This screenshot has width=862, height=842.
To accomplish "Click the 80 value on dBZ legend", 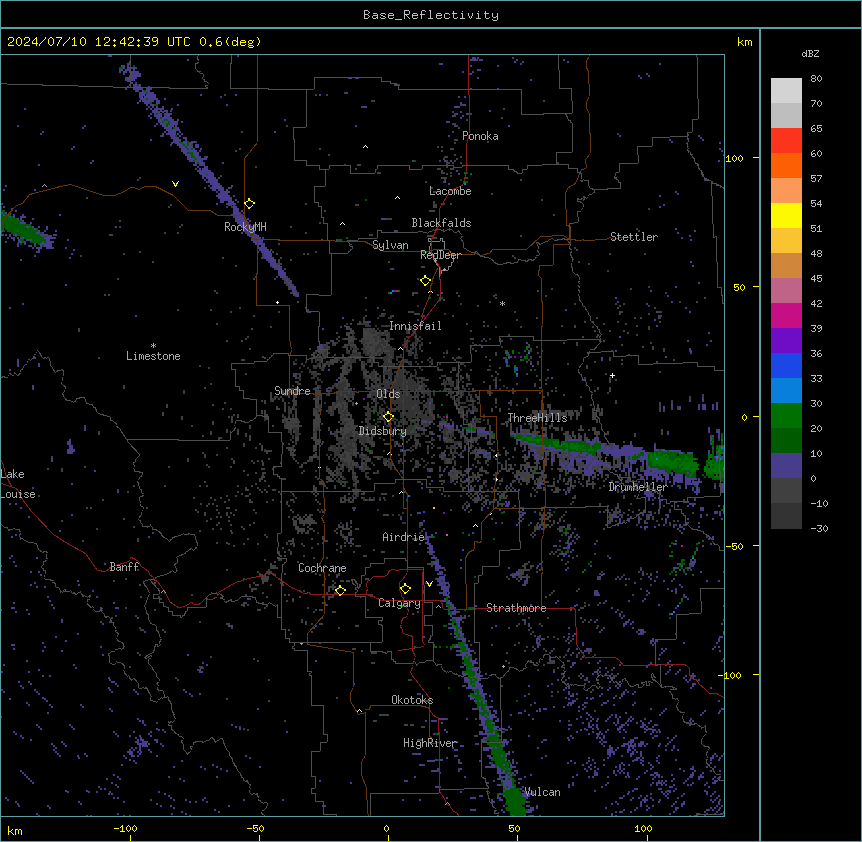I will coord(816,79).
